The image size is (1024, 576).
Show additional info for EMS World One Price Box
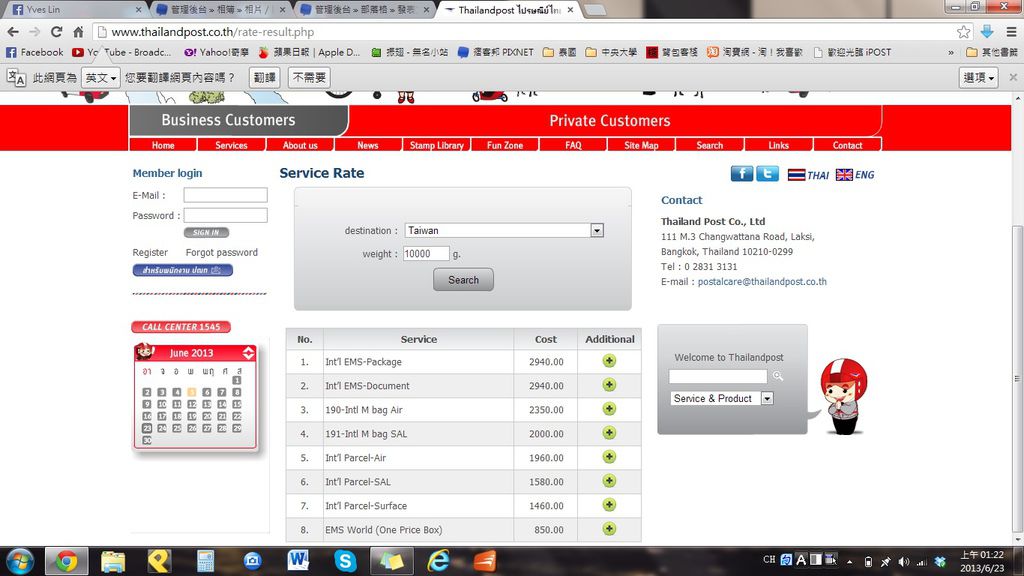609,529
